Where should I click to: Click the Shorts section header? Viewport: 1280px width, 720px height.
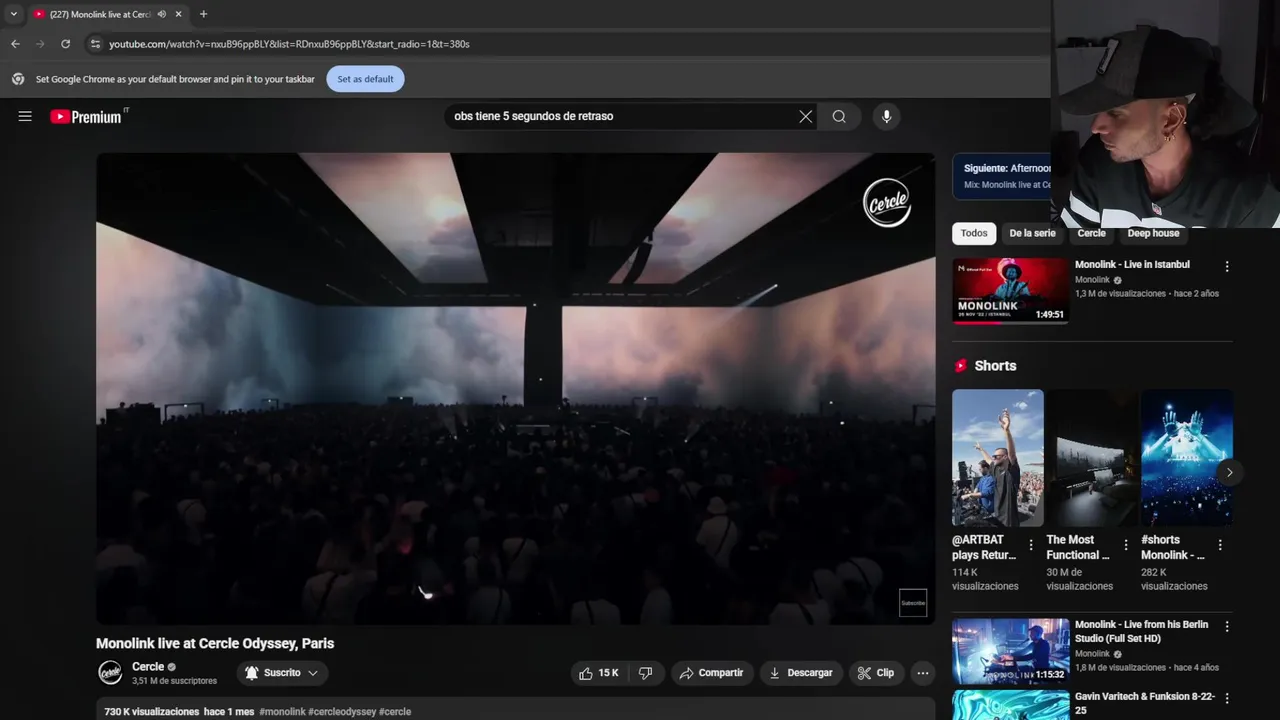point(995,366)
